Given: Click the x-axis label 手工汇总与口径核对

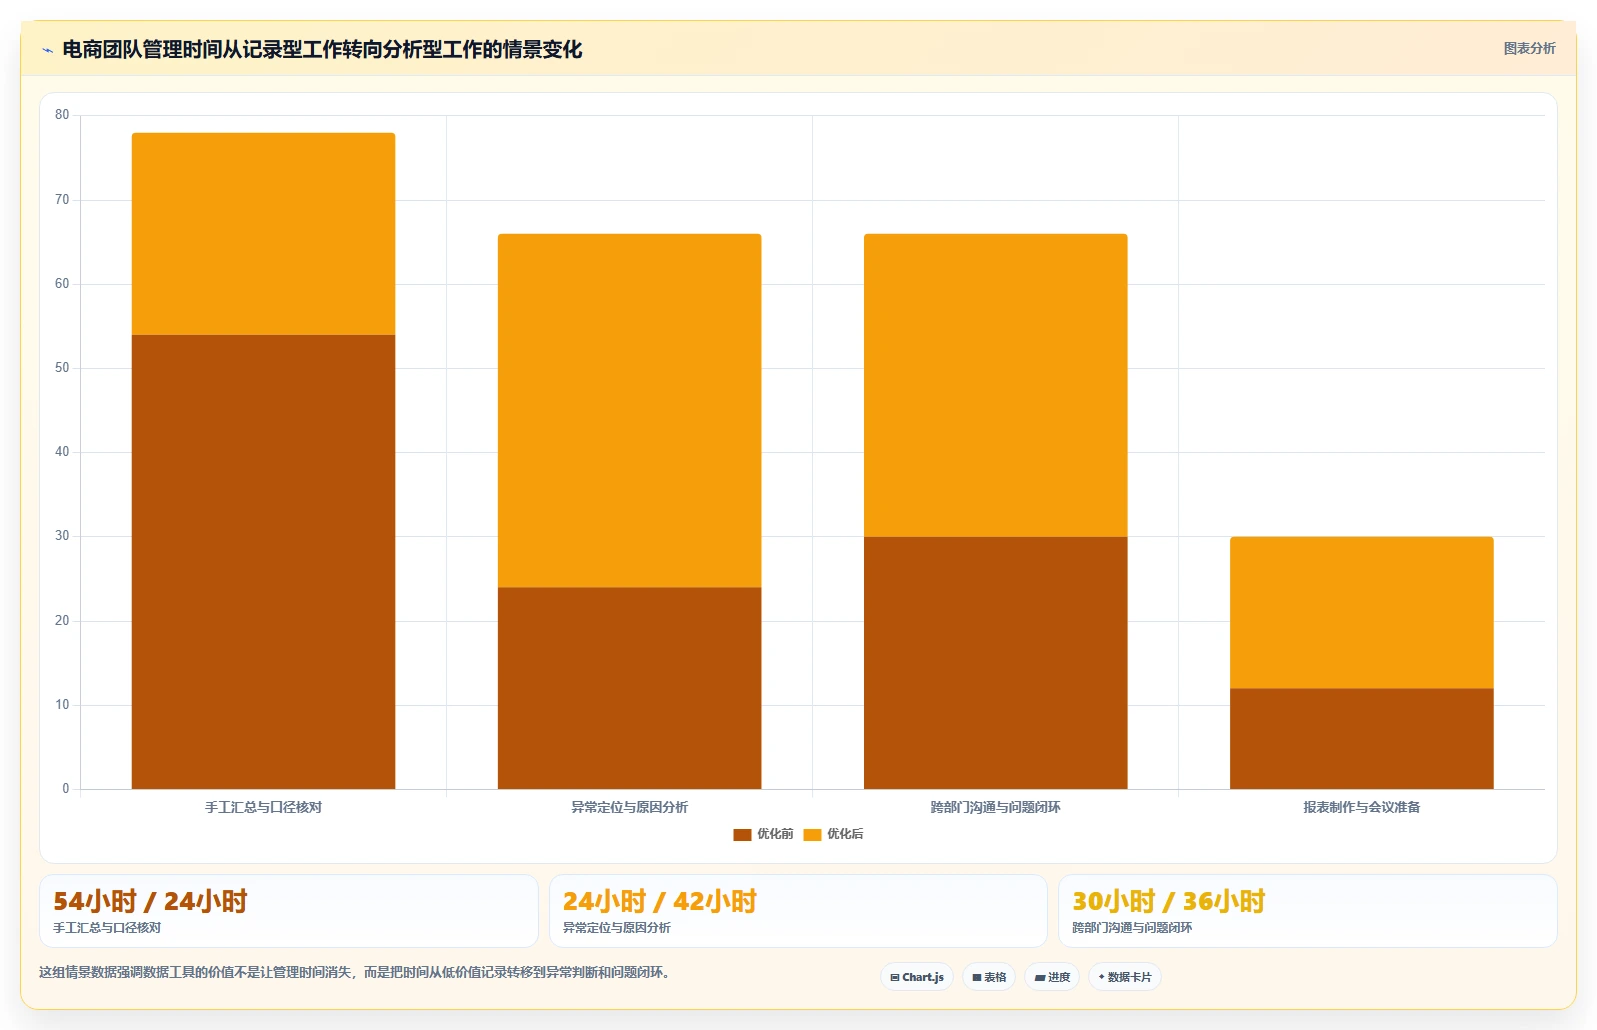Looking at the screenshot, I should click(x=263, y=807).
